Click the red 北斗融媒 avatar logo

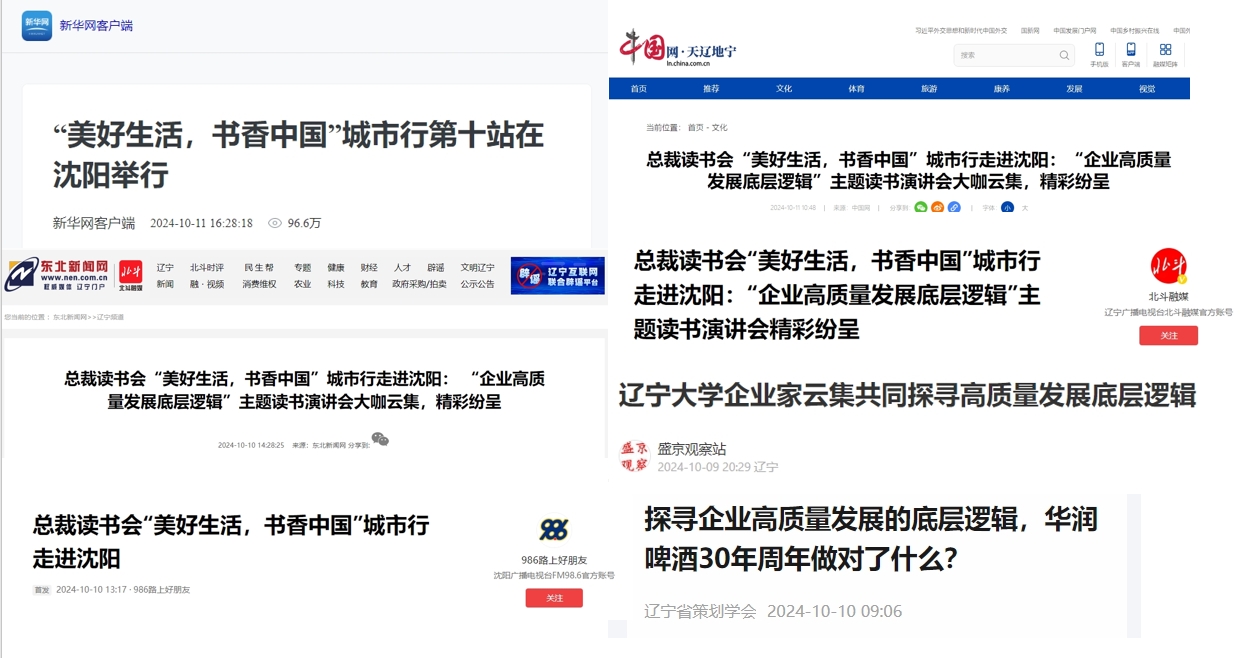pyautogui.click(x=1168, y=266)
